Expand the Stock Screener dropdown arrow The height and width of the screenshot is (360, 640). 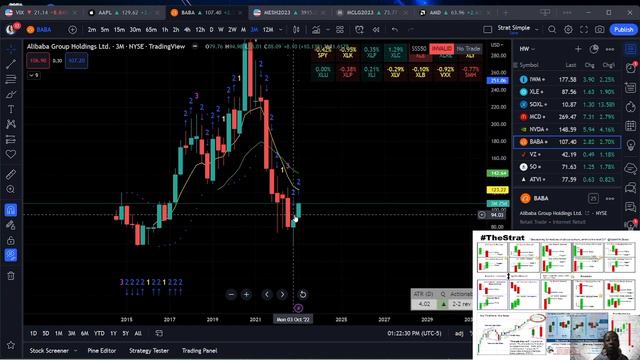[x=76, y=351]
